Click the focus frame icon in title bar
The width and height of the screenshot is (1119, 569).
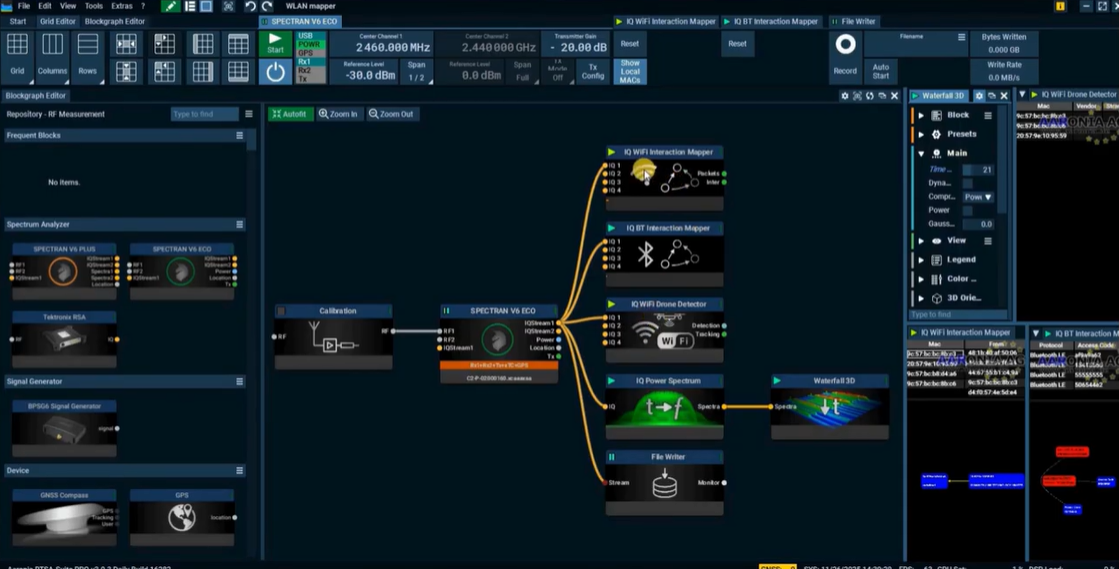[x=228, y=6]
